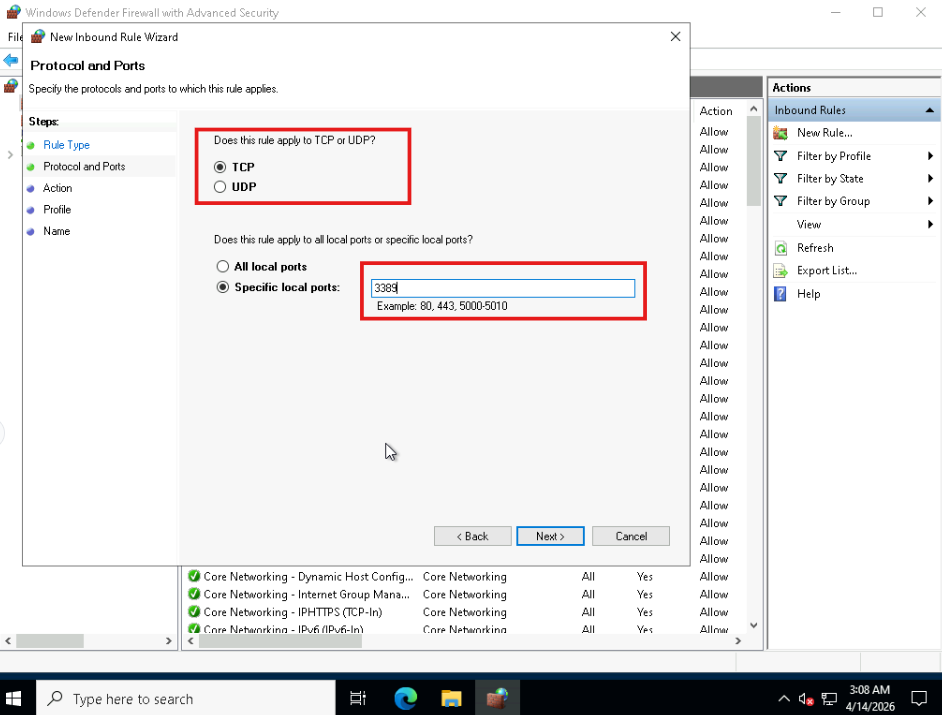Select the Profile step in Steps list
Viewport: 942px width, 715px height.
(x=57, y=210)
